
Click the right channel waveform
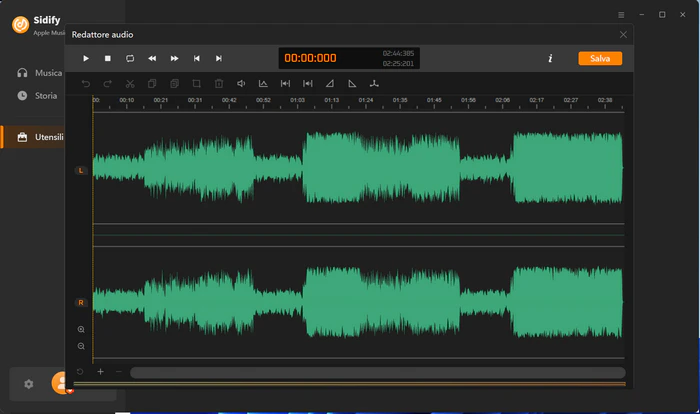pos(358,302)
